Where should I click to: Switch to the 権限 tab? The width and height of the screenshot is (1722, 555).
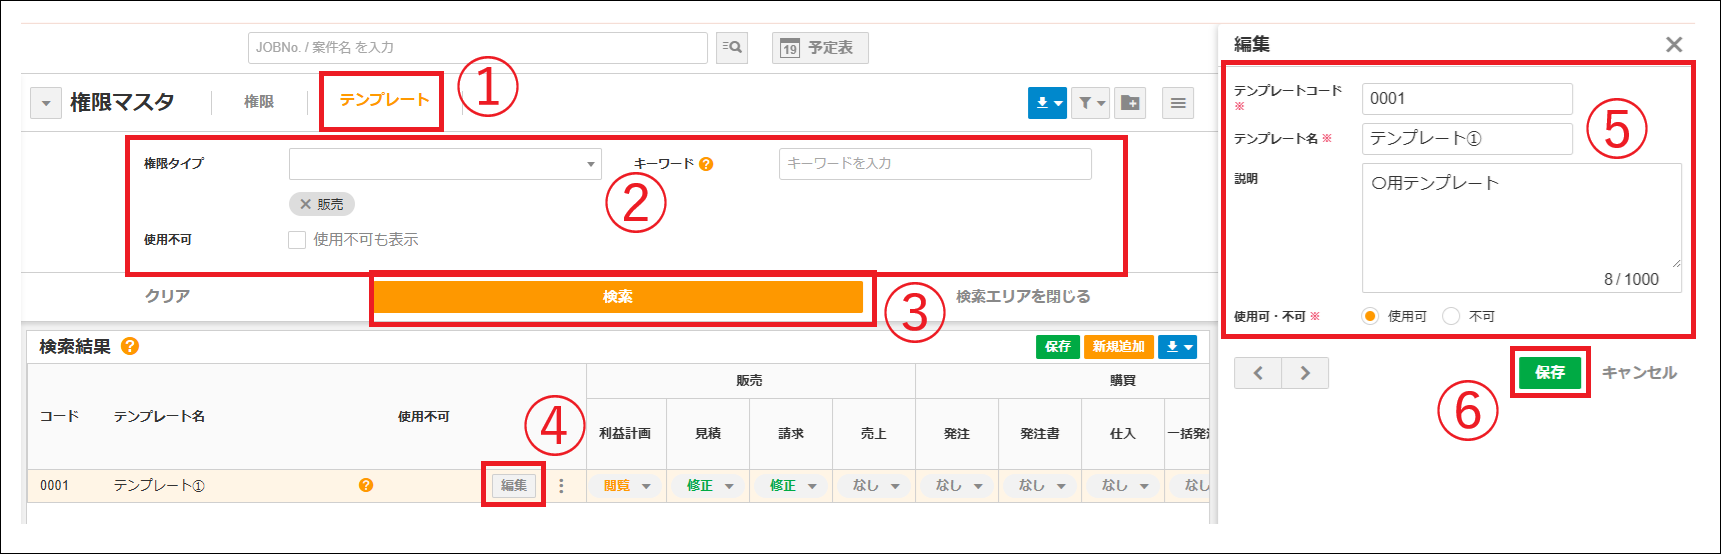[259, 102]
